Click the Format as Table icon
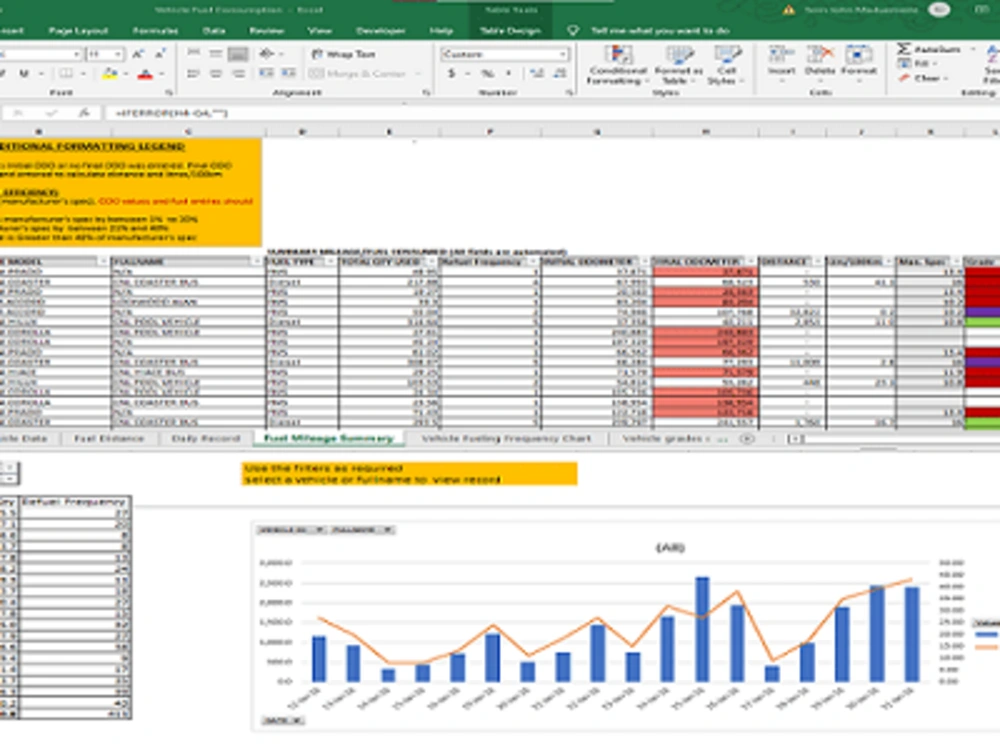Viewport: 1000px width, 750px height. point(678,65)
